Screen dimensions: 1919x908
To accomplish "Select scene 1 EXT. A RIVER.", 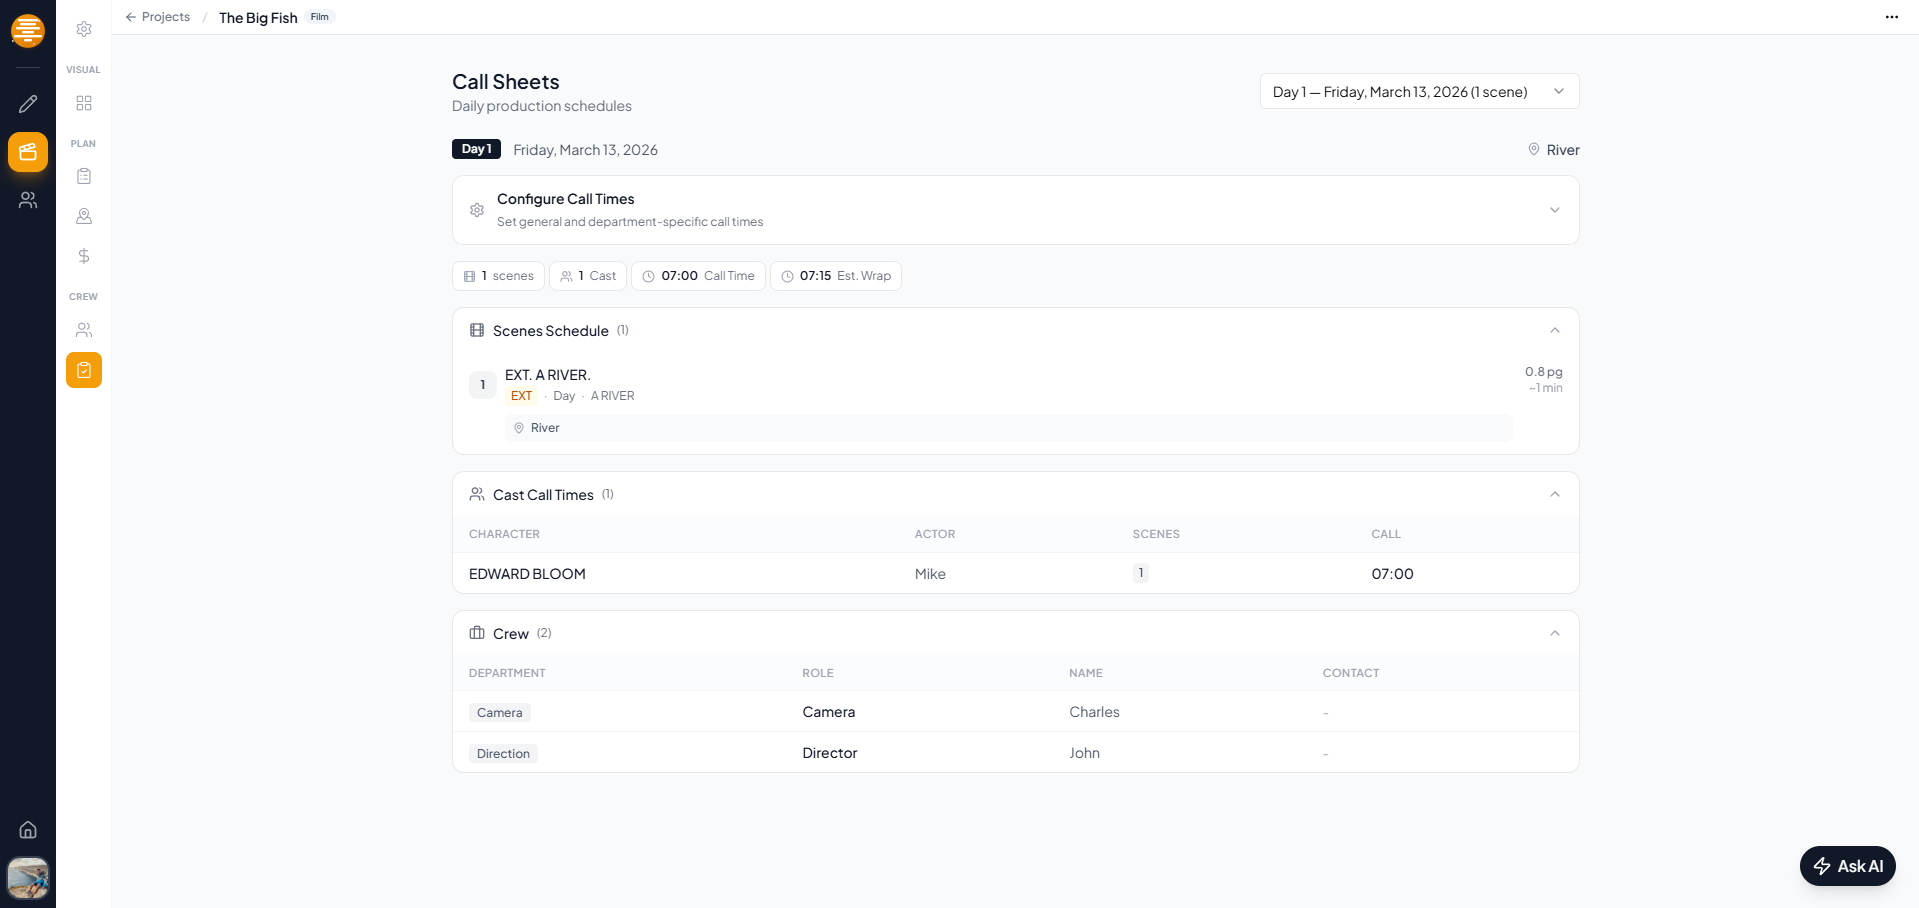I will [547, 375].
